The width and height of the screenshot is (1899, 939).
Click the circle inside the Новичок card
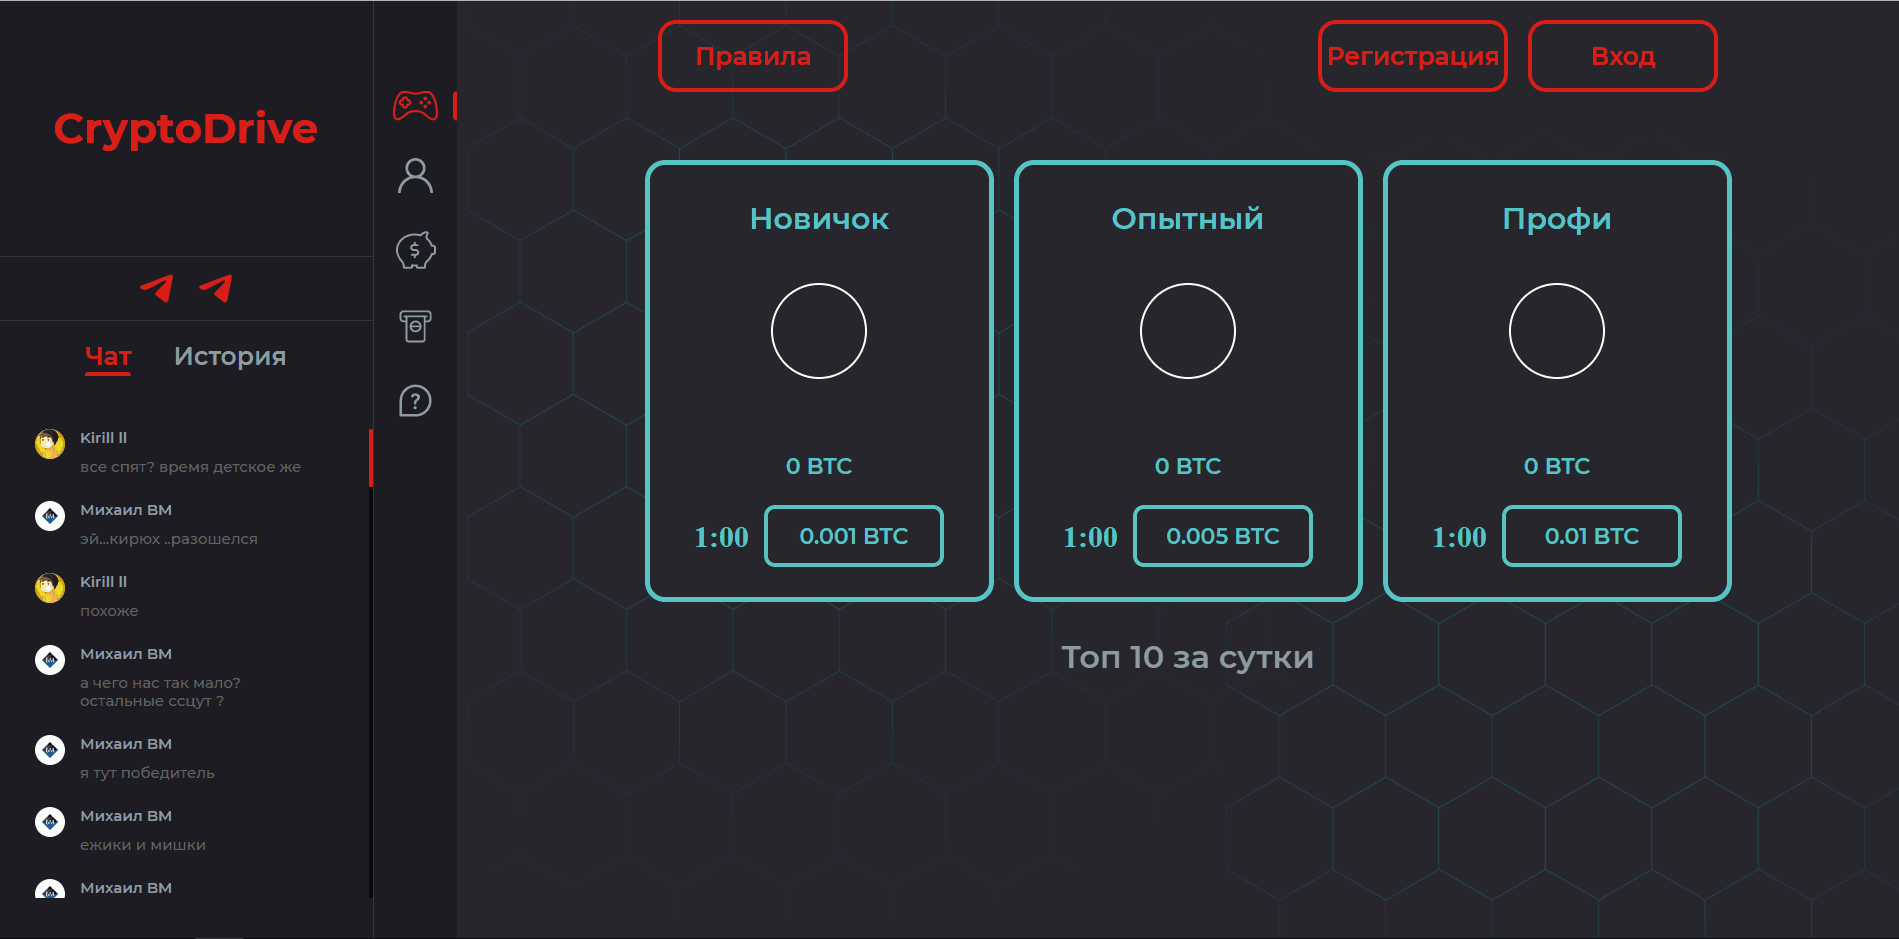coord(818,331)
